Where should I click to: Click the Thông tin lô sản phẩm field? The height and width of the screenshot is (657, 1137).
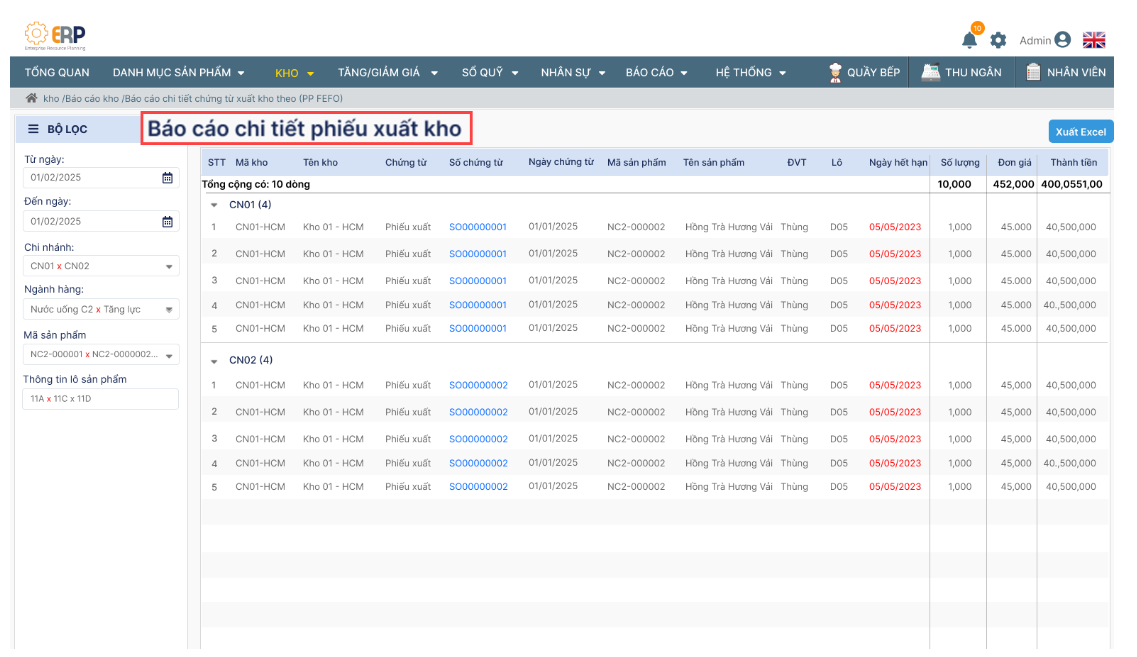[100, 399]
